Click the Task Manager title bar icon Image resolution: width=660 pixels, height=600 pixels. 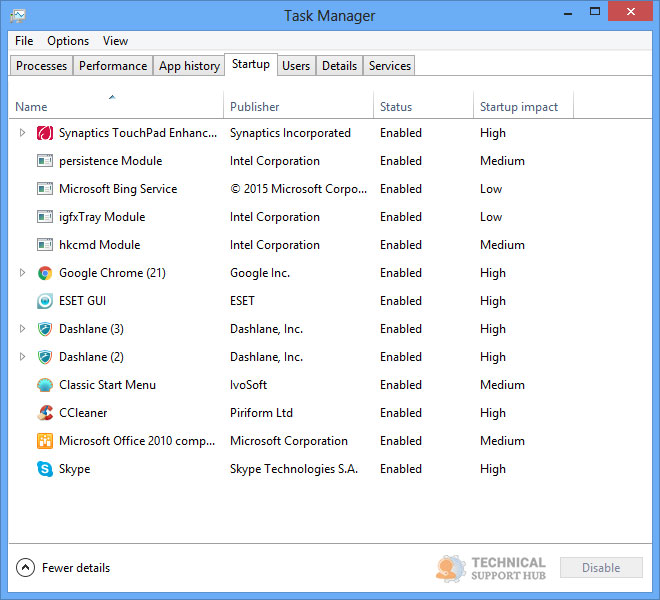pos(18,16)
